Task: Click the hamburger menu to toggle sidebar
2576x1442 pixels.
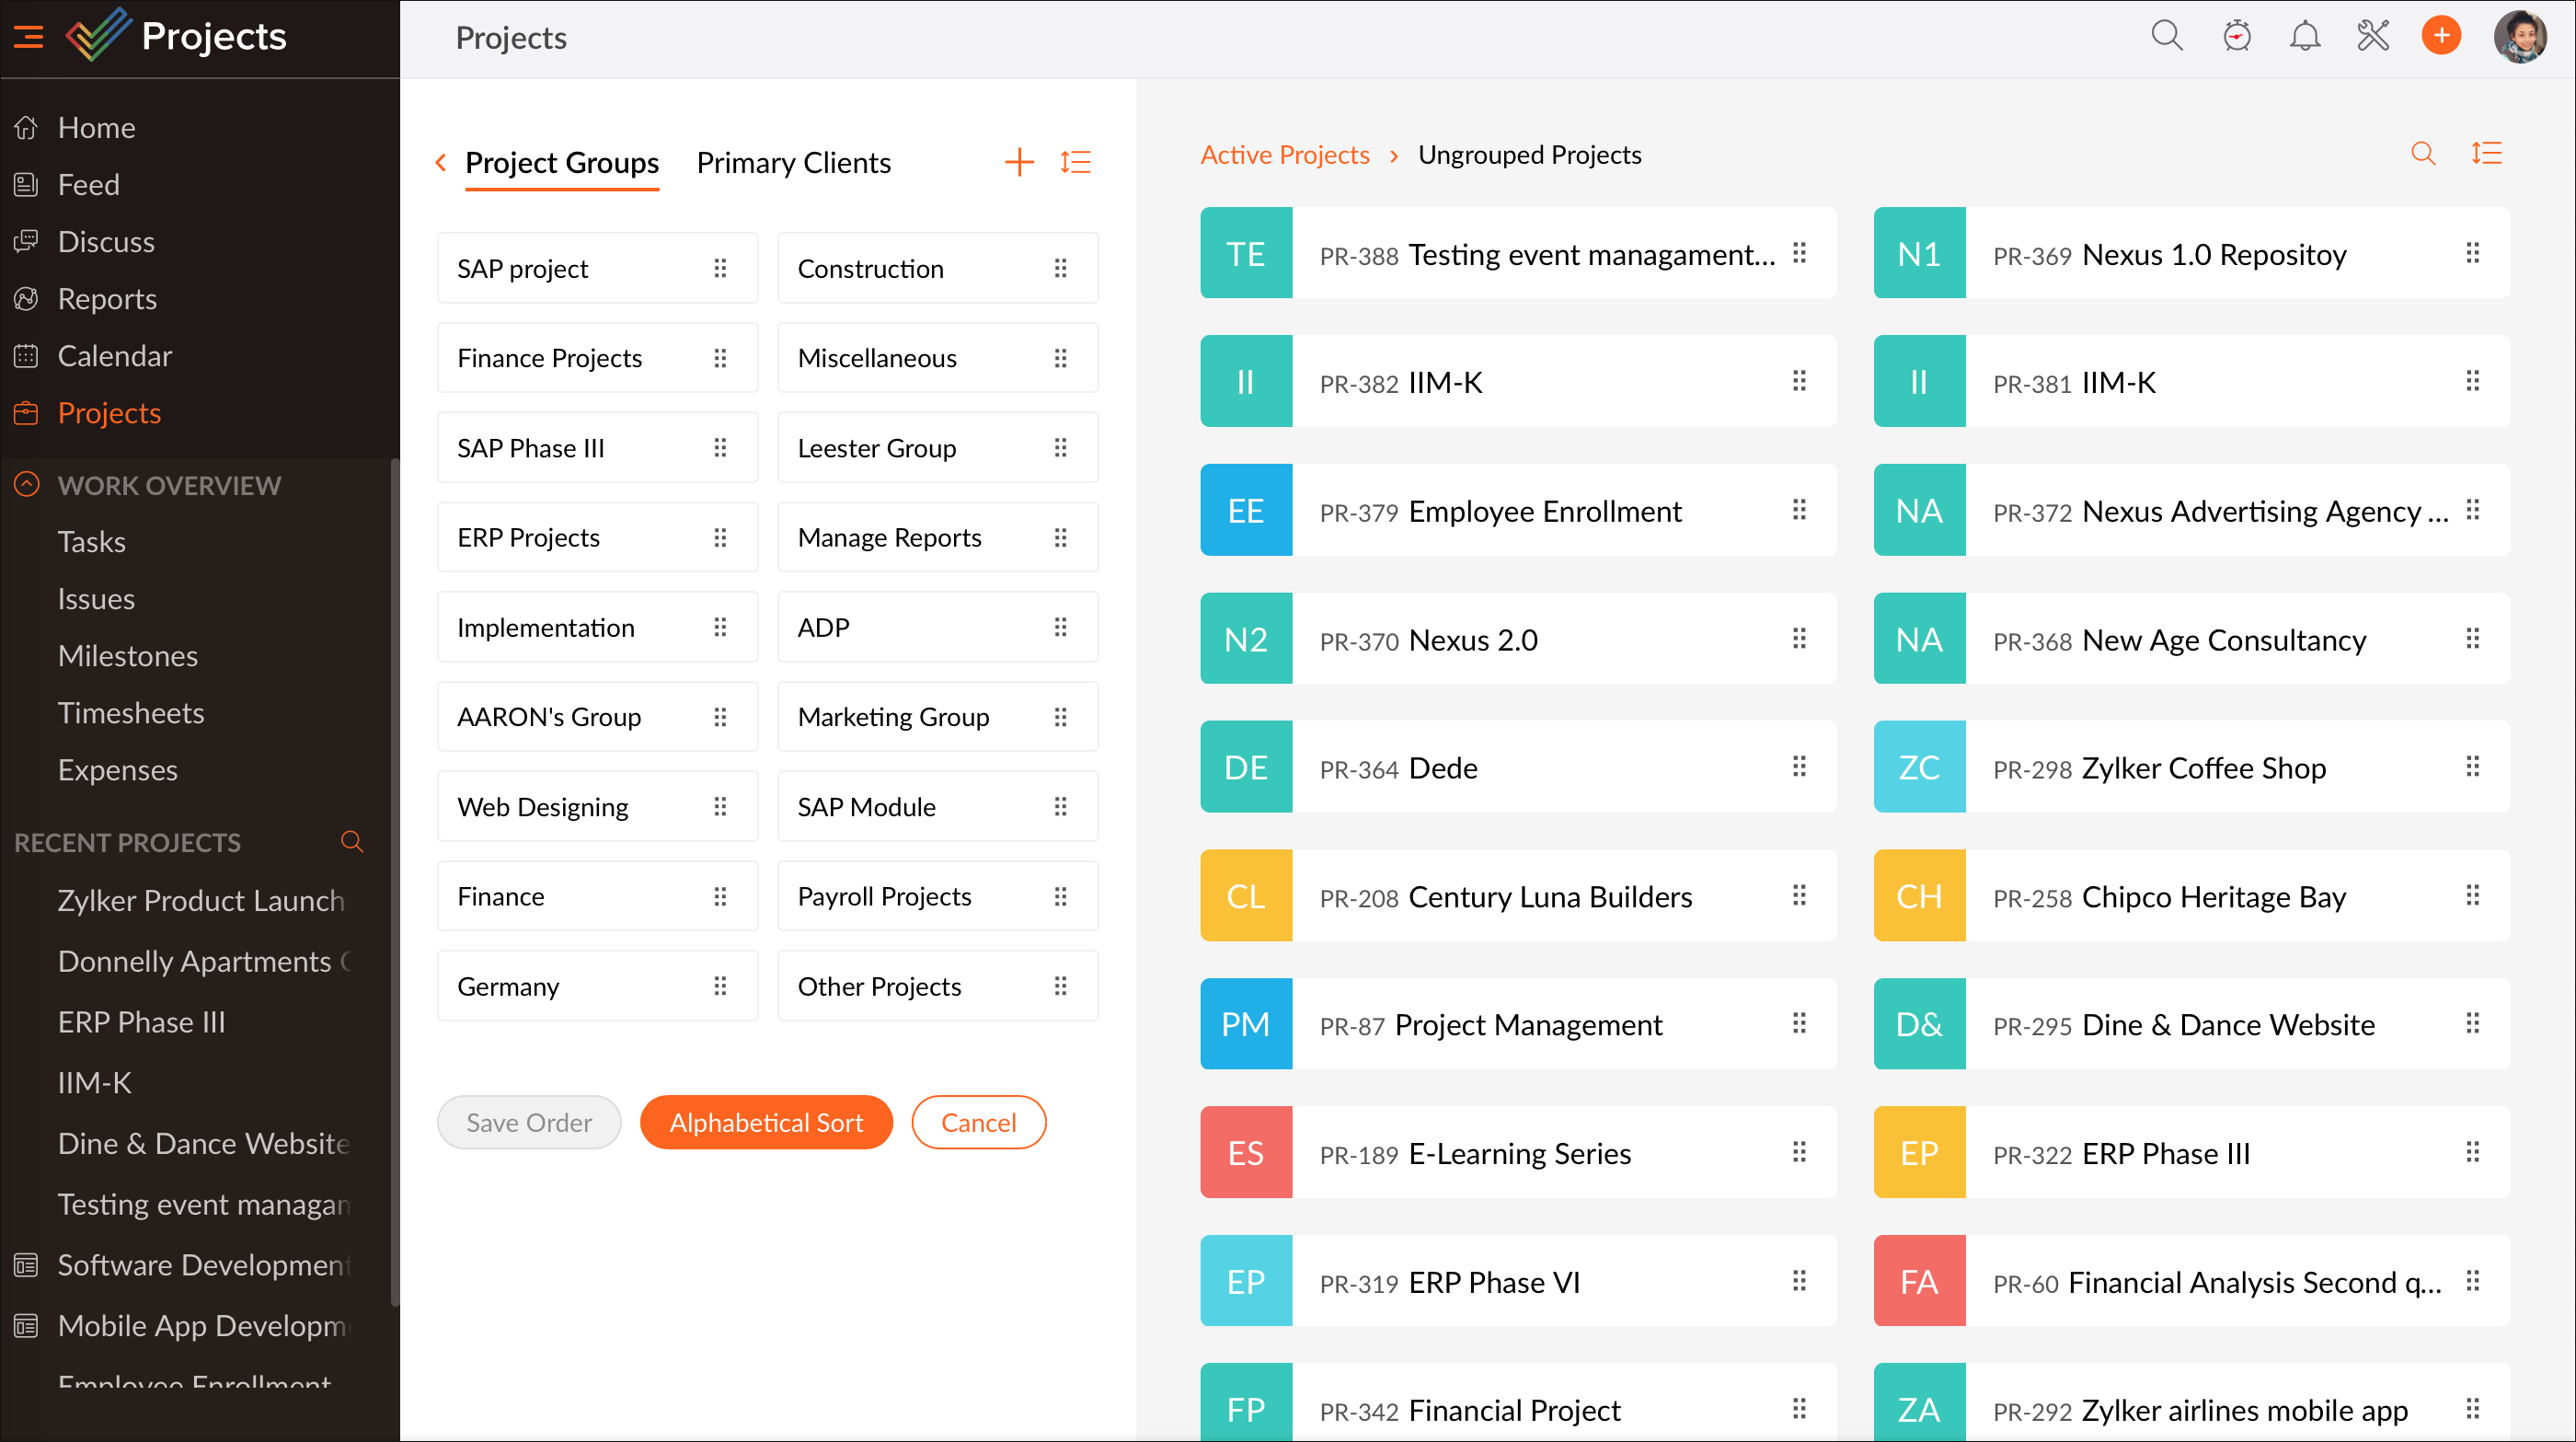Action: pos(28,37)
